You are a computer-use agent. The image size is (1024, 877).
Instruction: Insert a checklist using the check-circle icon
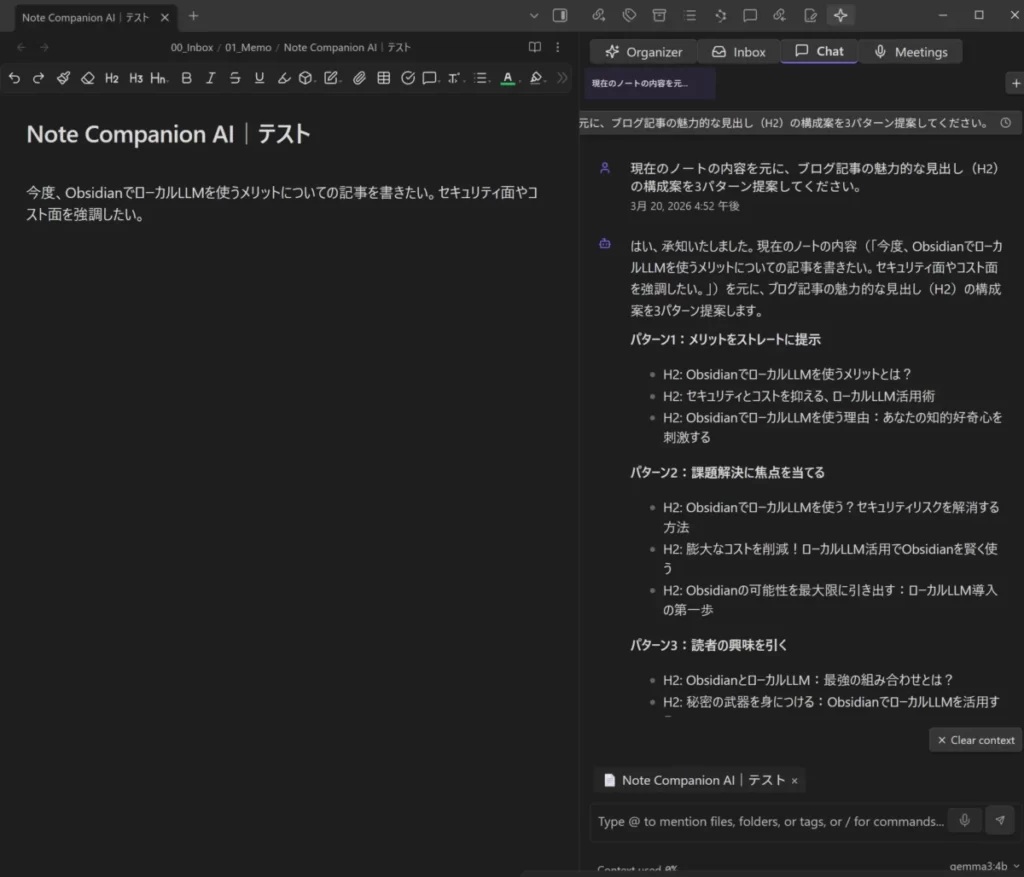tap(407, 78)
